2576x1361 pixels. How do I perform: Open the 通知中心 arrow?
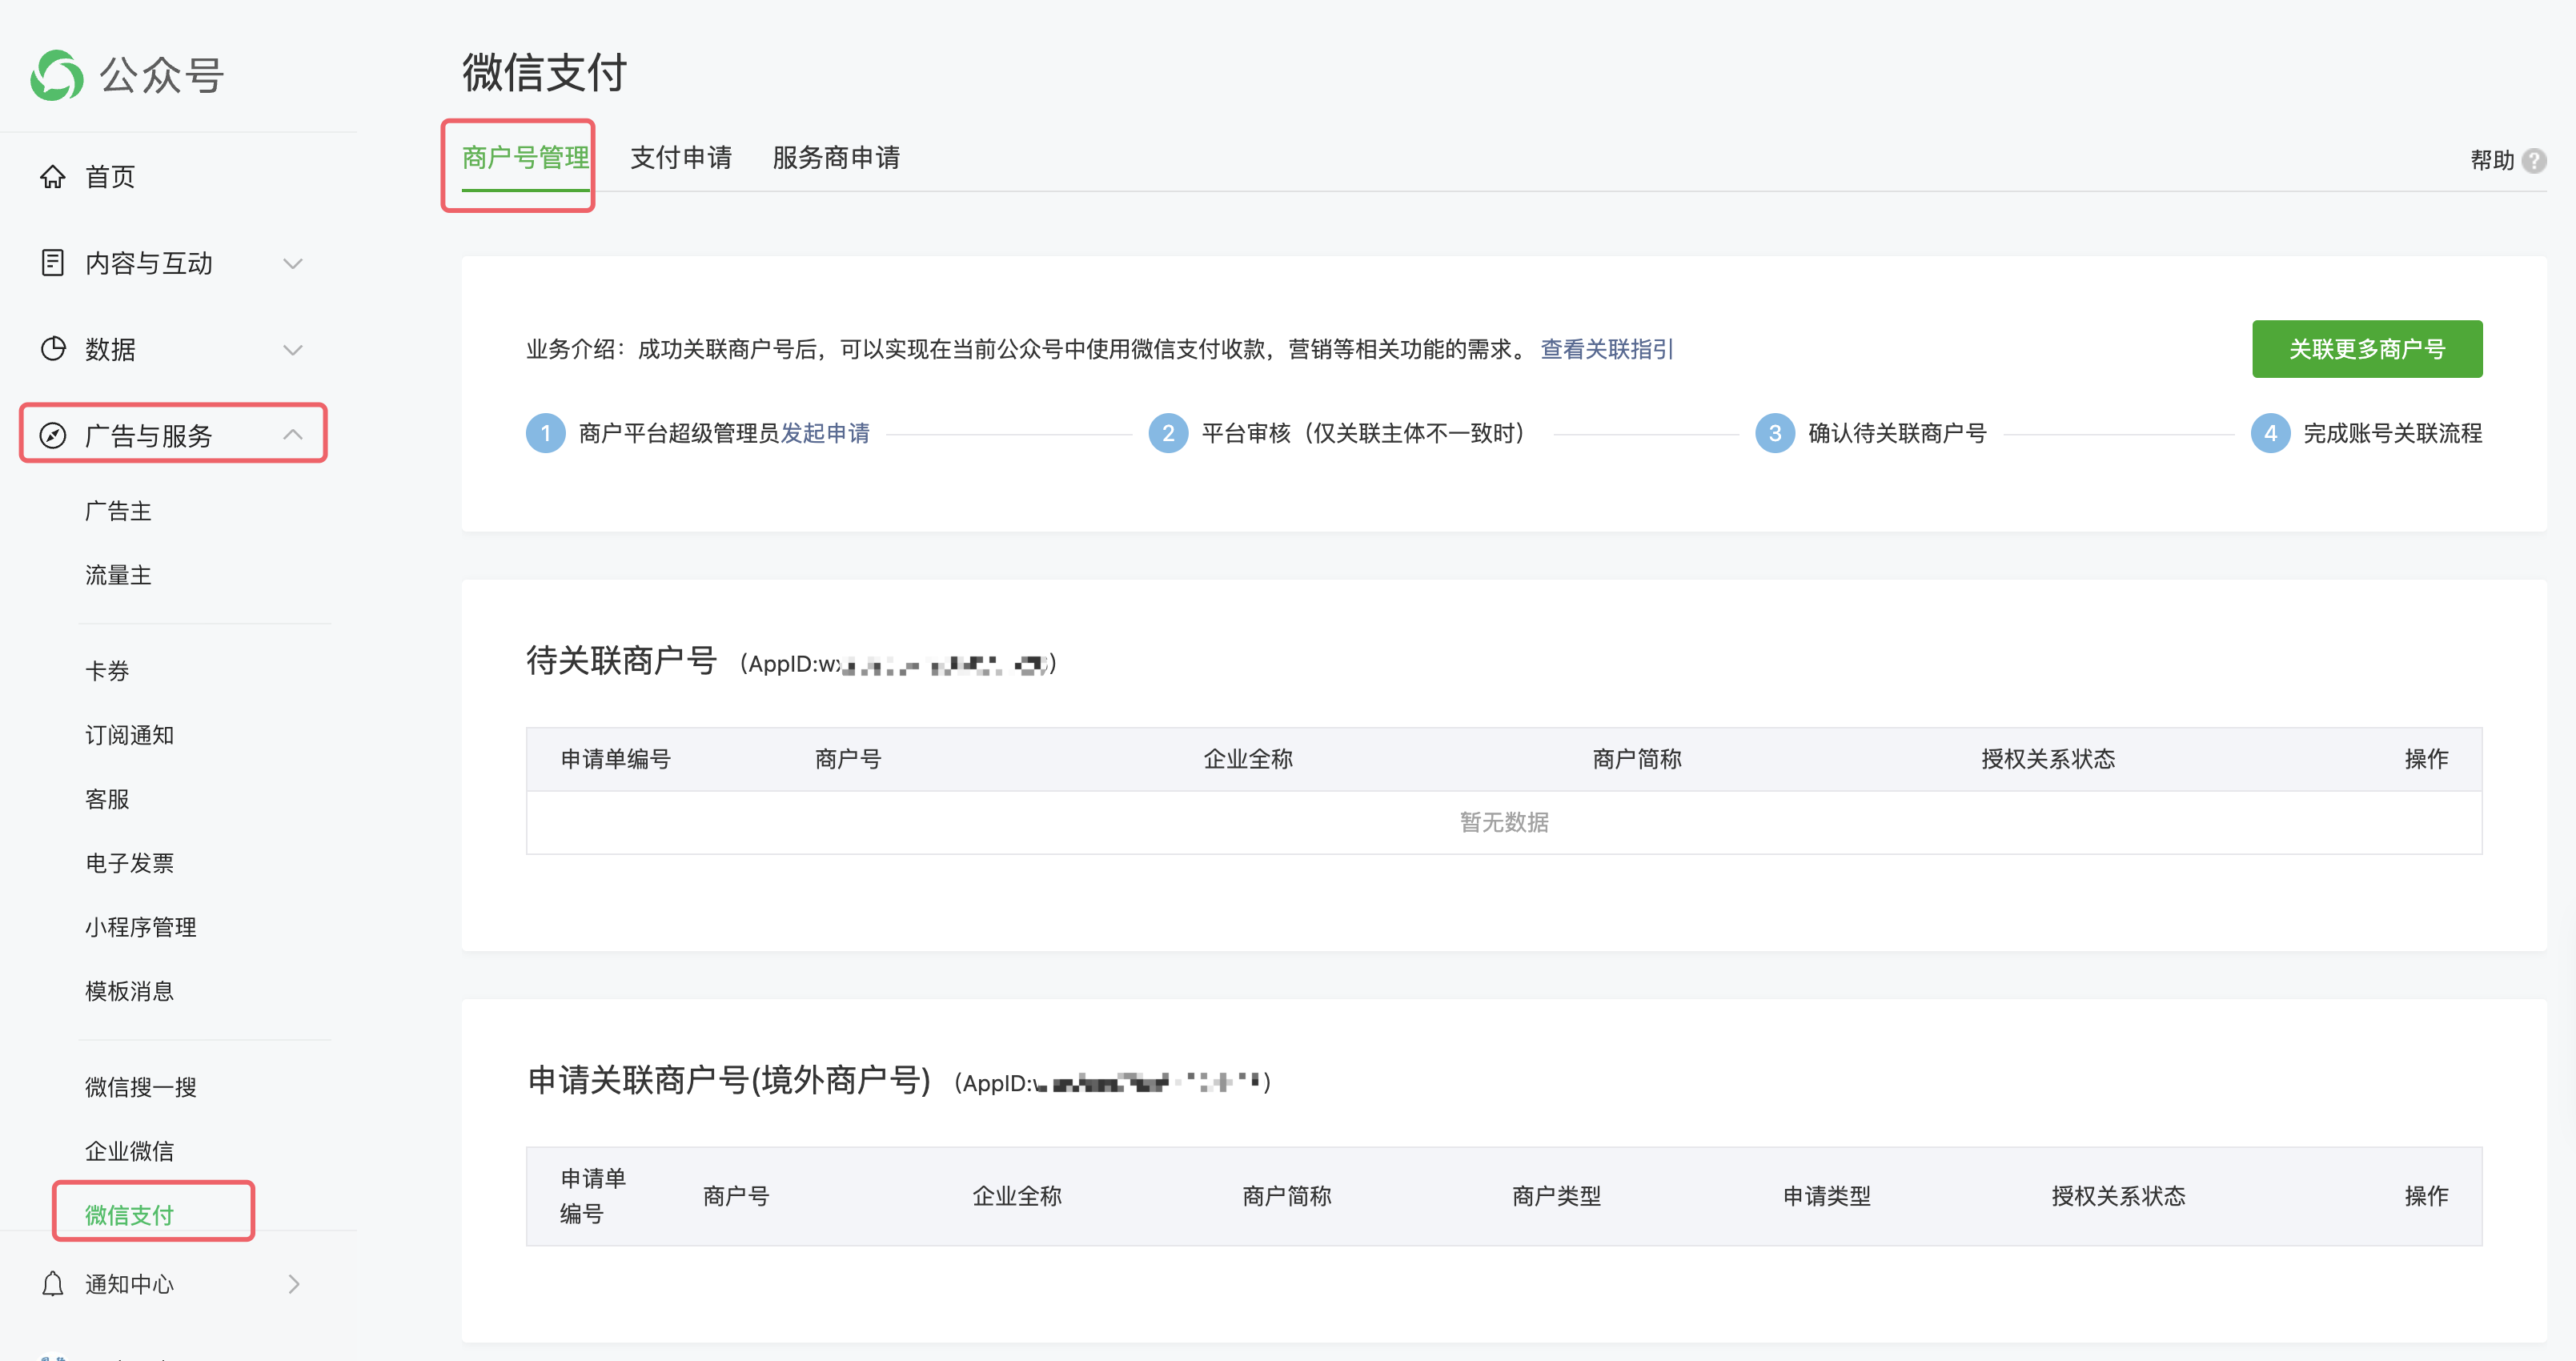(x=294, y=1283)
